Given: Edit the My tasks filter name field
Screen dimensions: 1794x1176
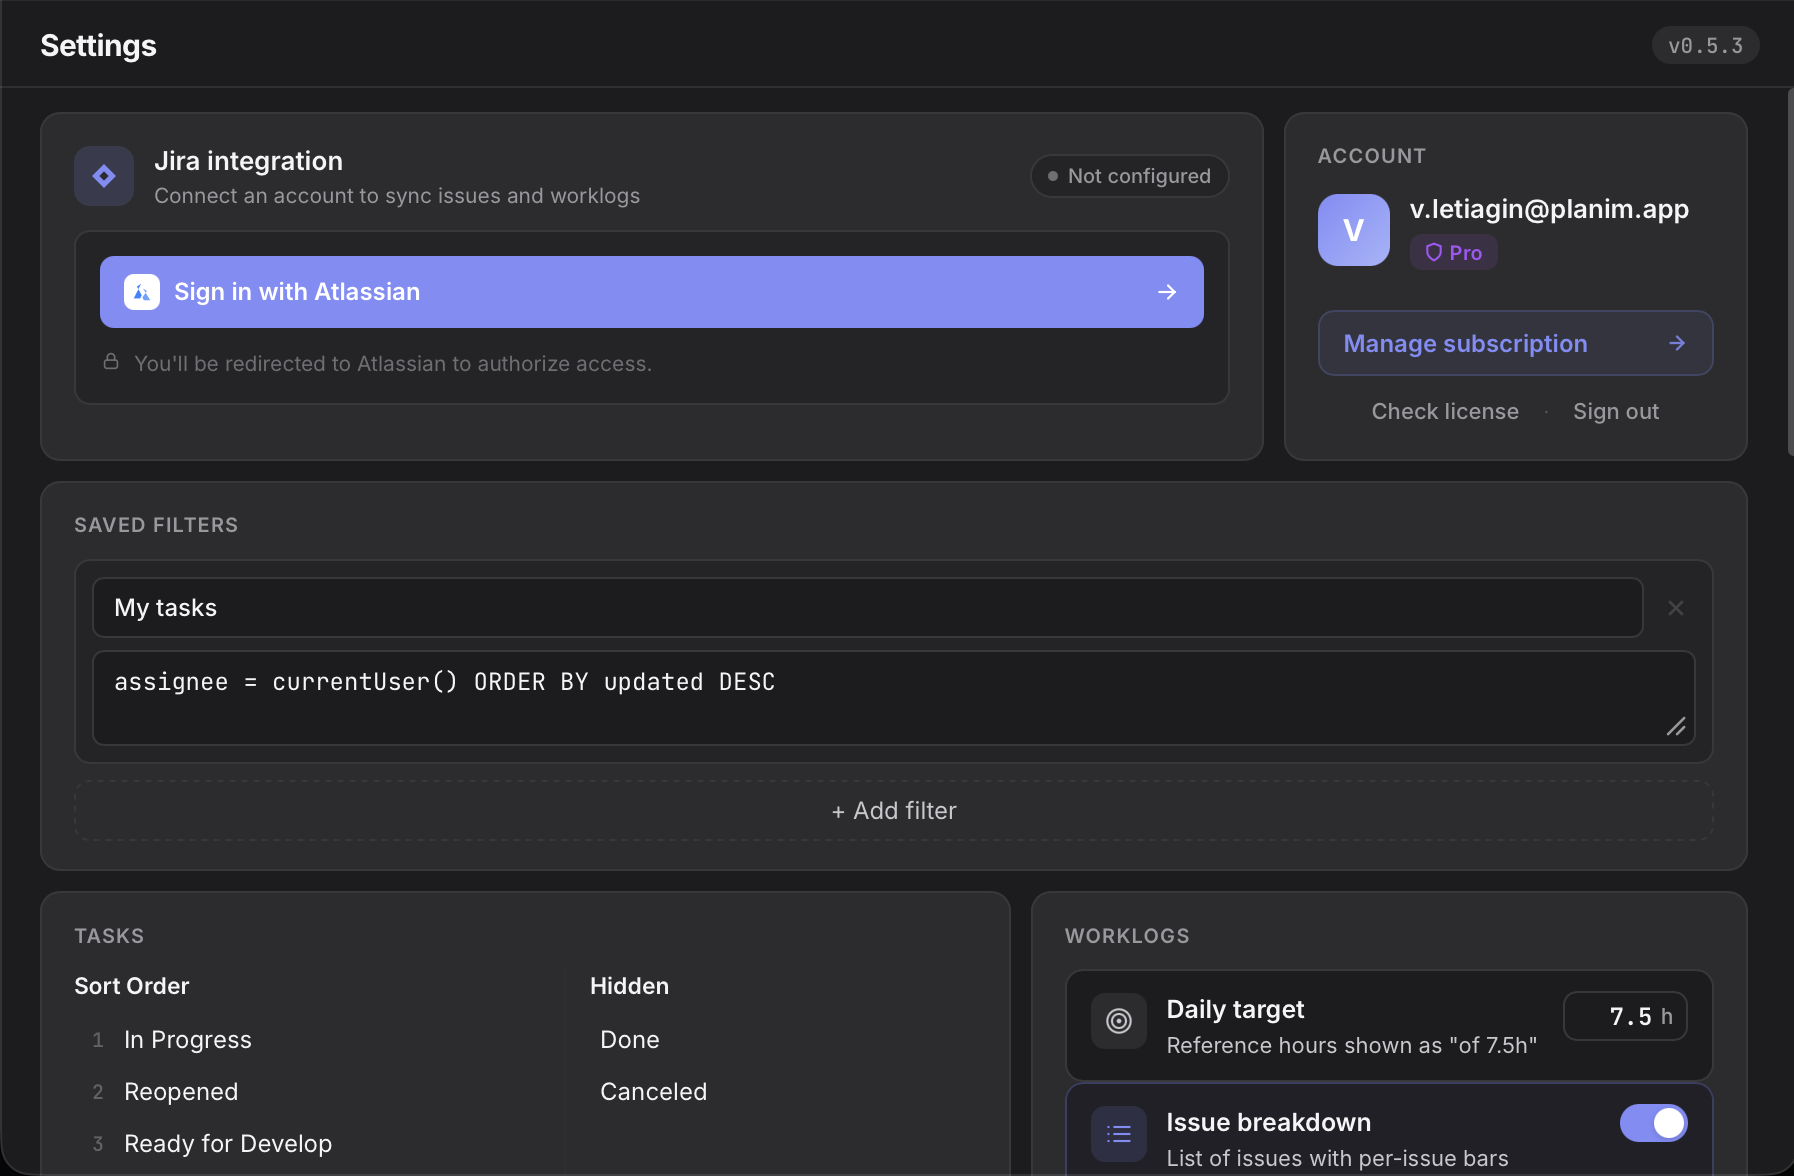Looking at the screenshot, I should [x=868, y=608].
